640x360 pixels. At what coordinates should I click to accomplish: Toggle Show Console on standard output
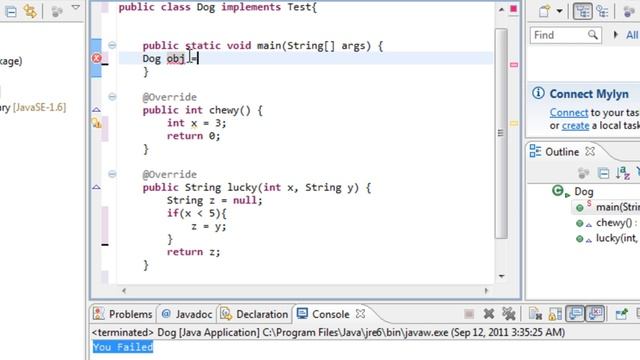pos(575,314)
